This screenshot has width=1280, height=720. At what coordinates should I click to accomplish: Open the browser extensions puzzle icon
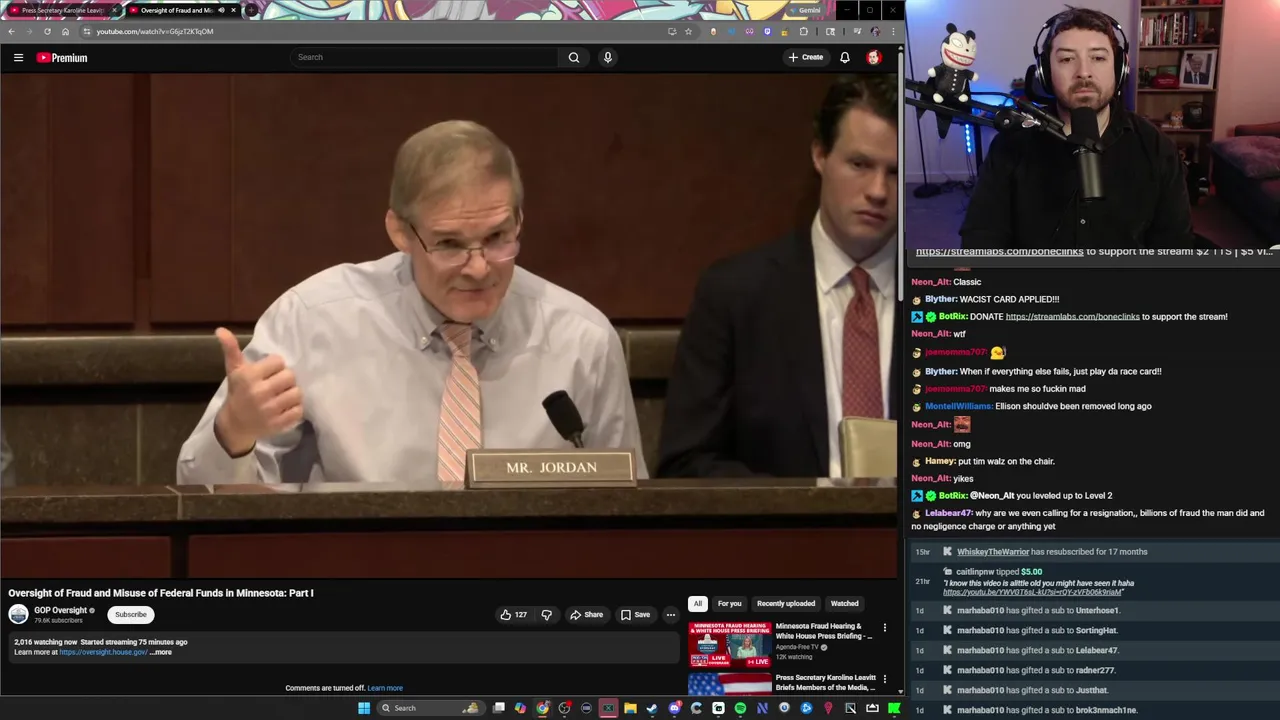coord(804,31)
